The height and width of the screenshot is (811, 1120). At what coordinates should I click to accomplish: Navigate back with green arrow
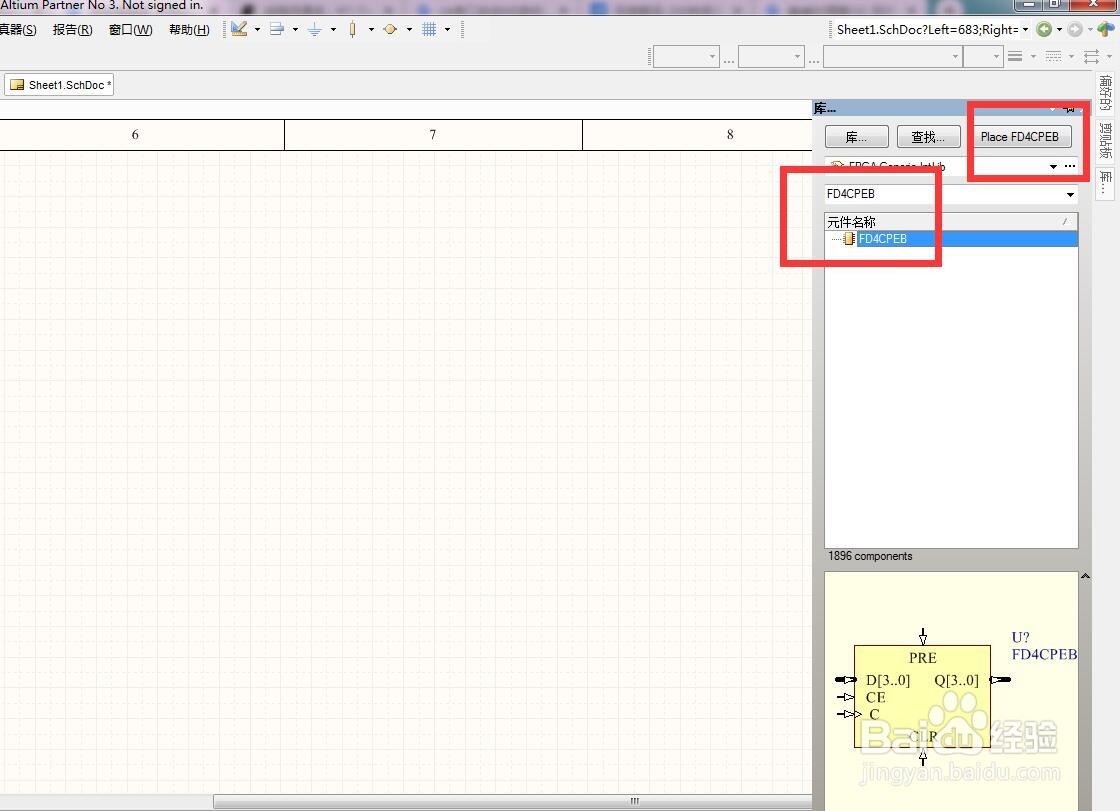point(1044,29)
